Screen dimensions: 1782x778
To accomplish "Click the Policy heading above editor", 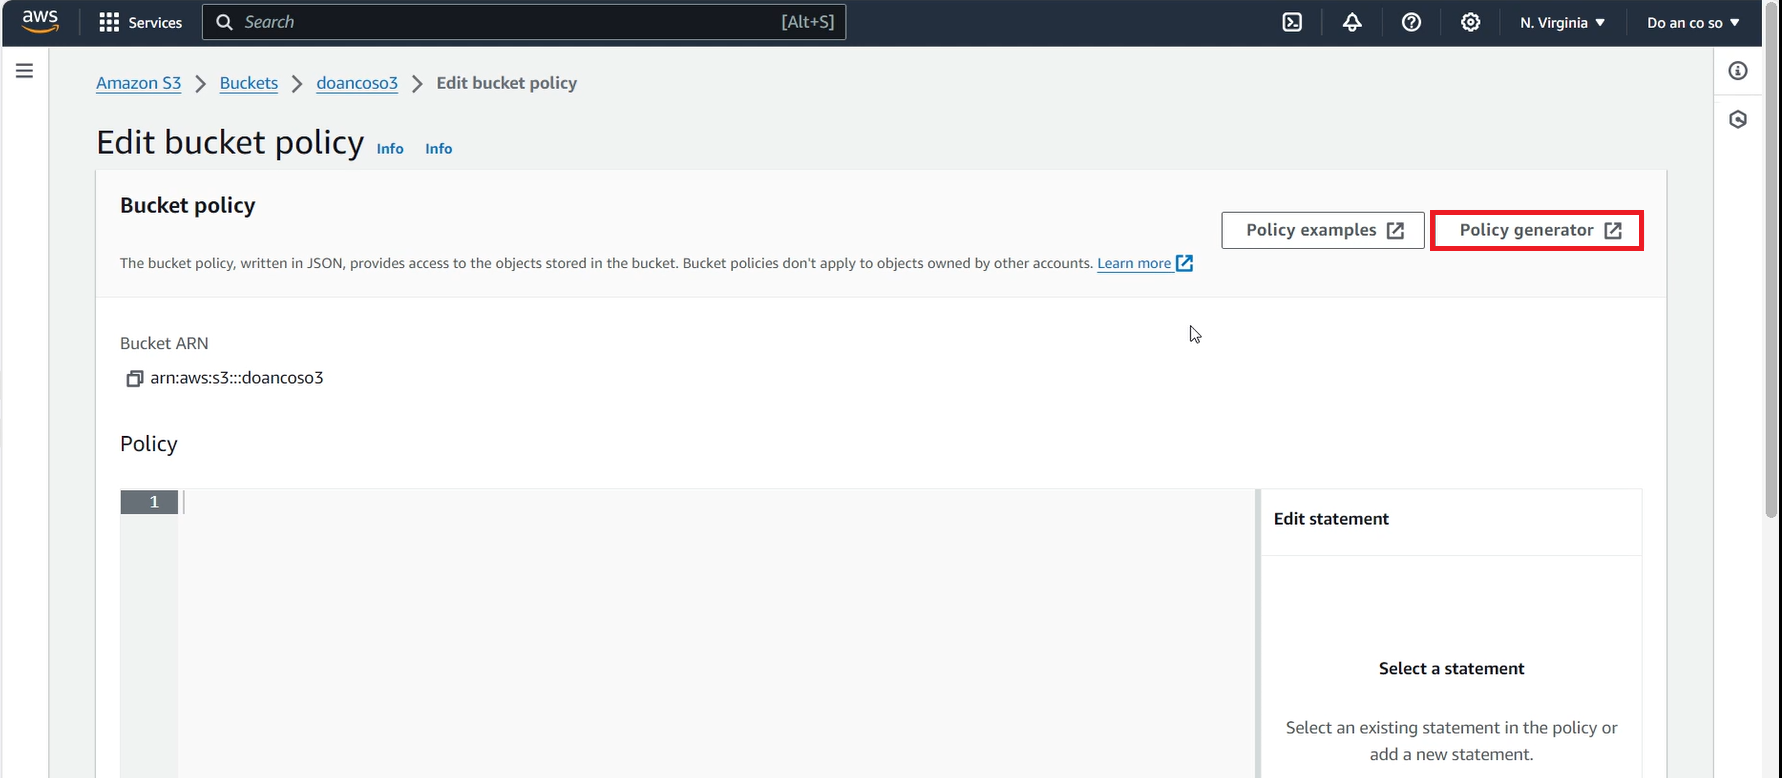I will [149, 444].
